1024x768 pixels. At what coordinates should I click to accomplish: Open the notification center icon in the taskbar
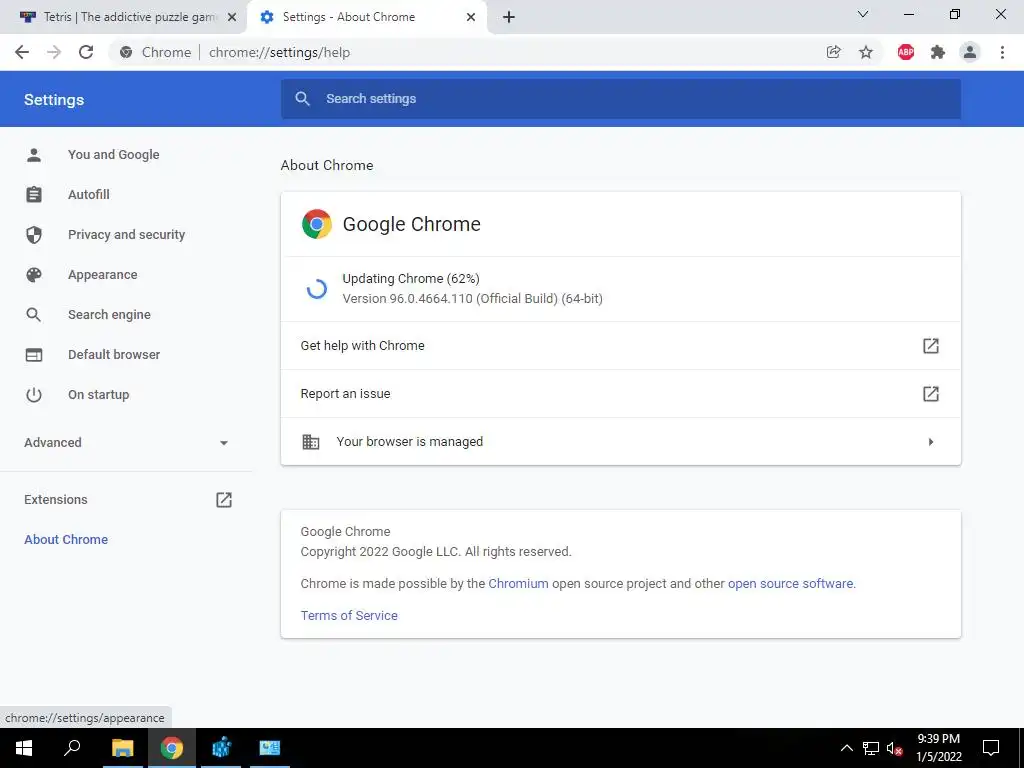point(991,748)
